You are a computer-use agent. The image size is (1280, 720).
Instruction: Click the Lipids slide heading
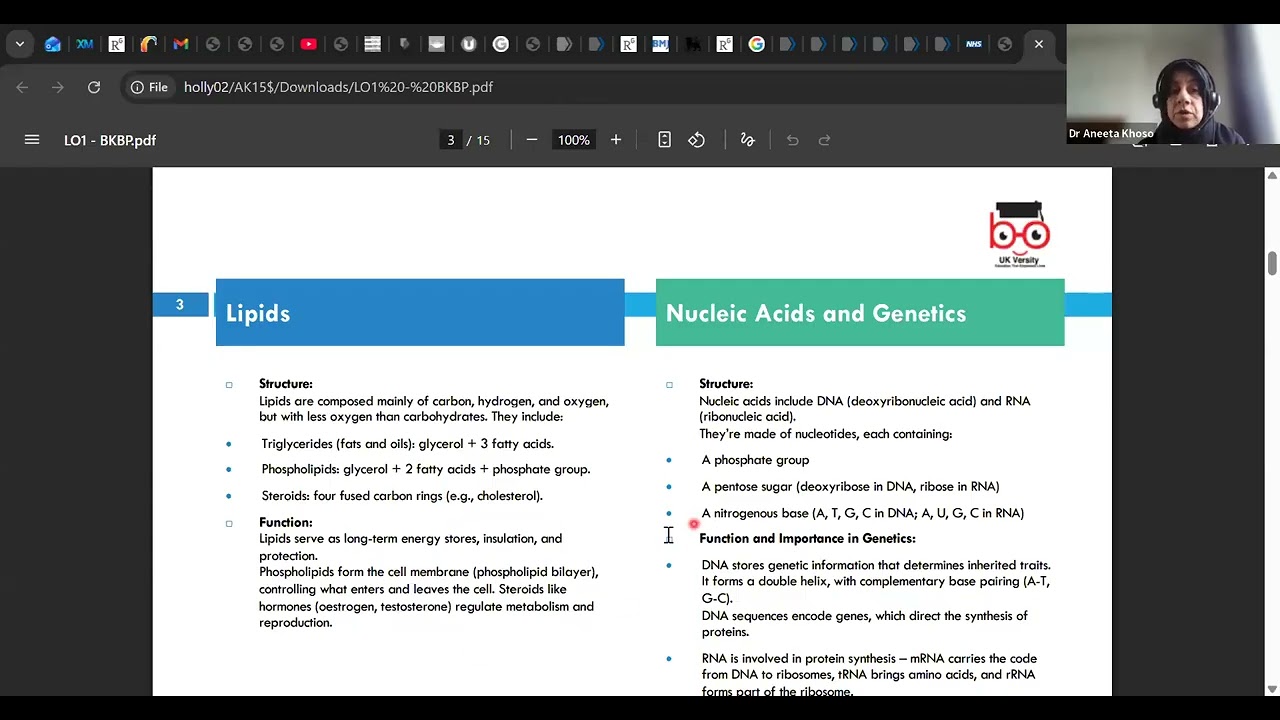coord(258,314)
